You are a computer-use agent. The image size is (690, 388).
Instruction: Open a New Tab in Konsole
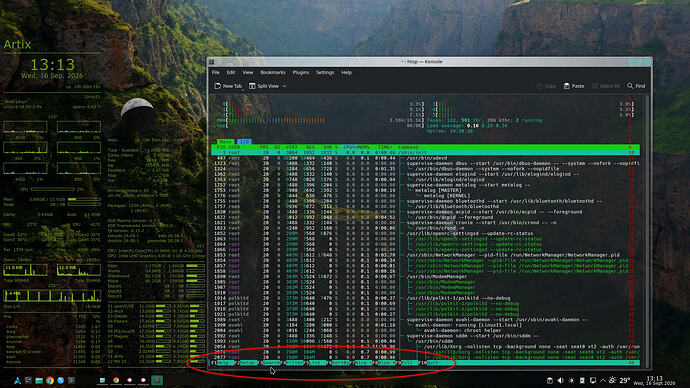pos(228,86)
